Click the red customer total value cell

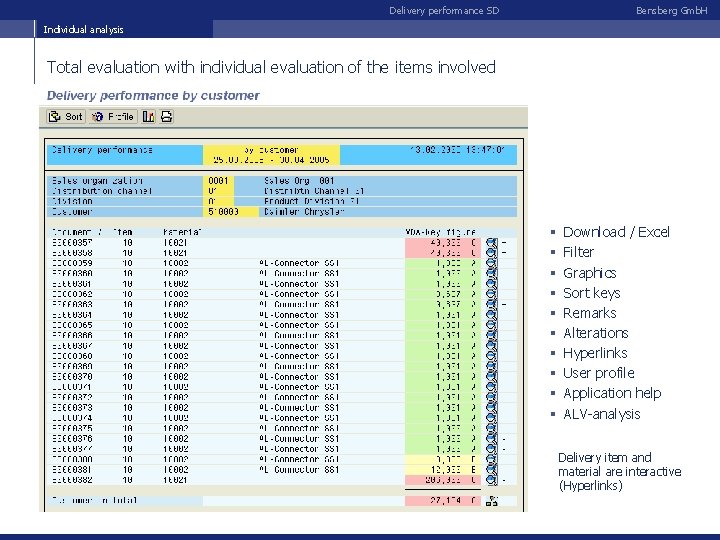pos(443,501)
